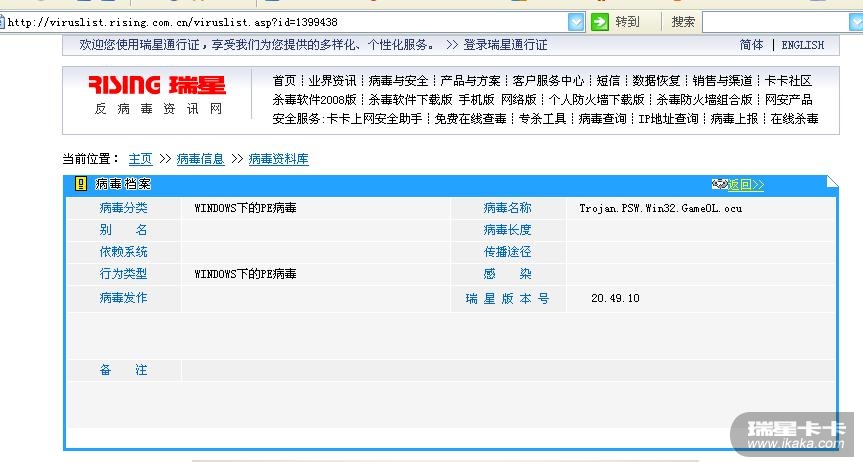863x462 pixels.
Task: Click 杀毒软件下载版 link
Action: tap(411, 100)
